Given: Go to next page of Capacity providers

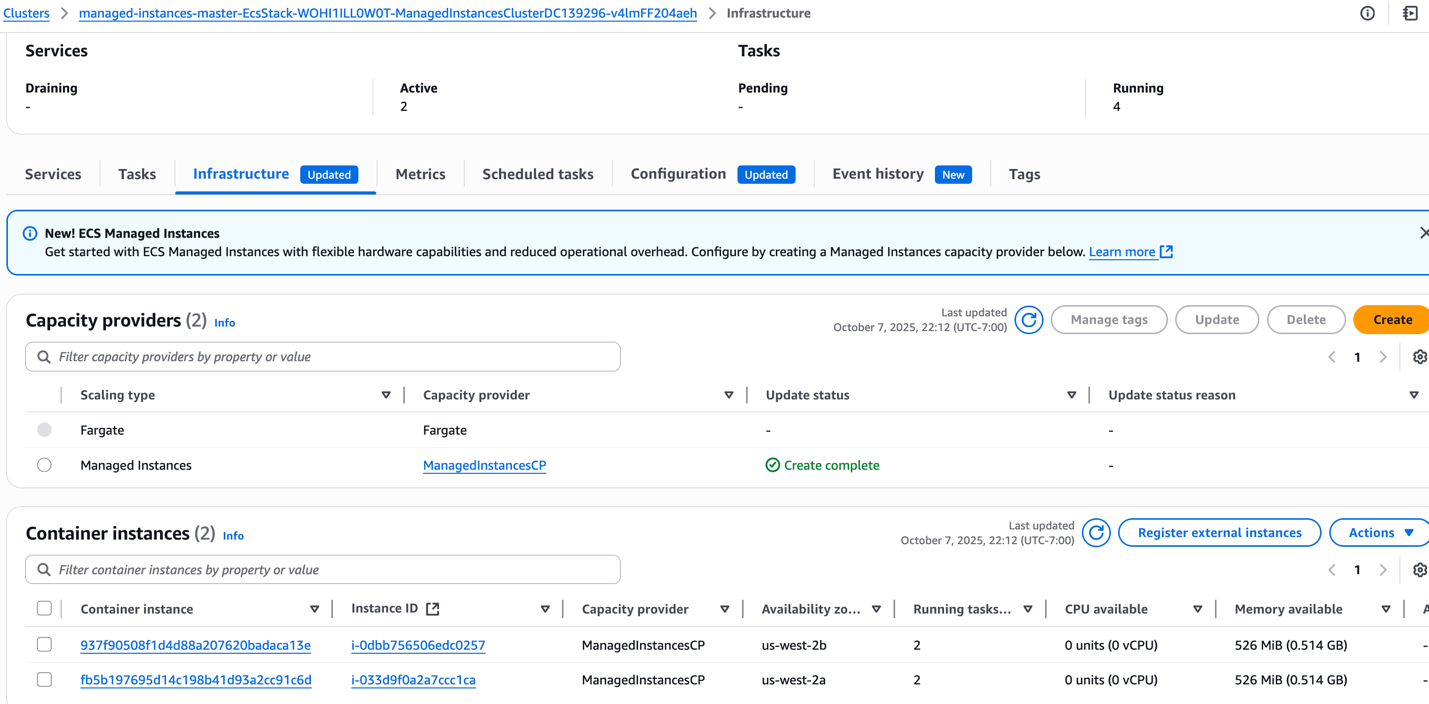Looking at the screenshot, I should click(1383, 357).
